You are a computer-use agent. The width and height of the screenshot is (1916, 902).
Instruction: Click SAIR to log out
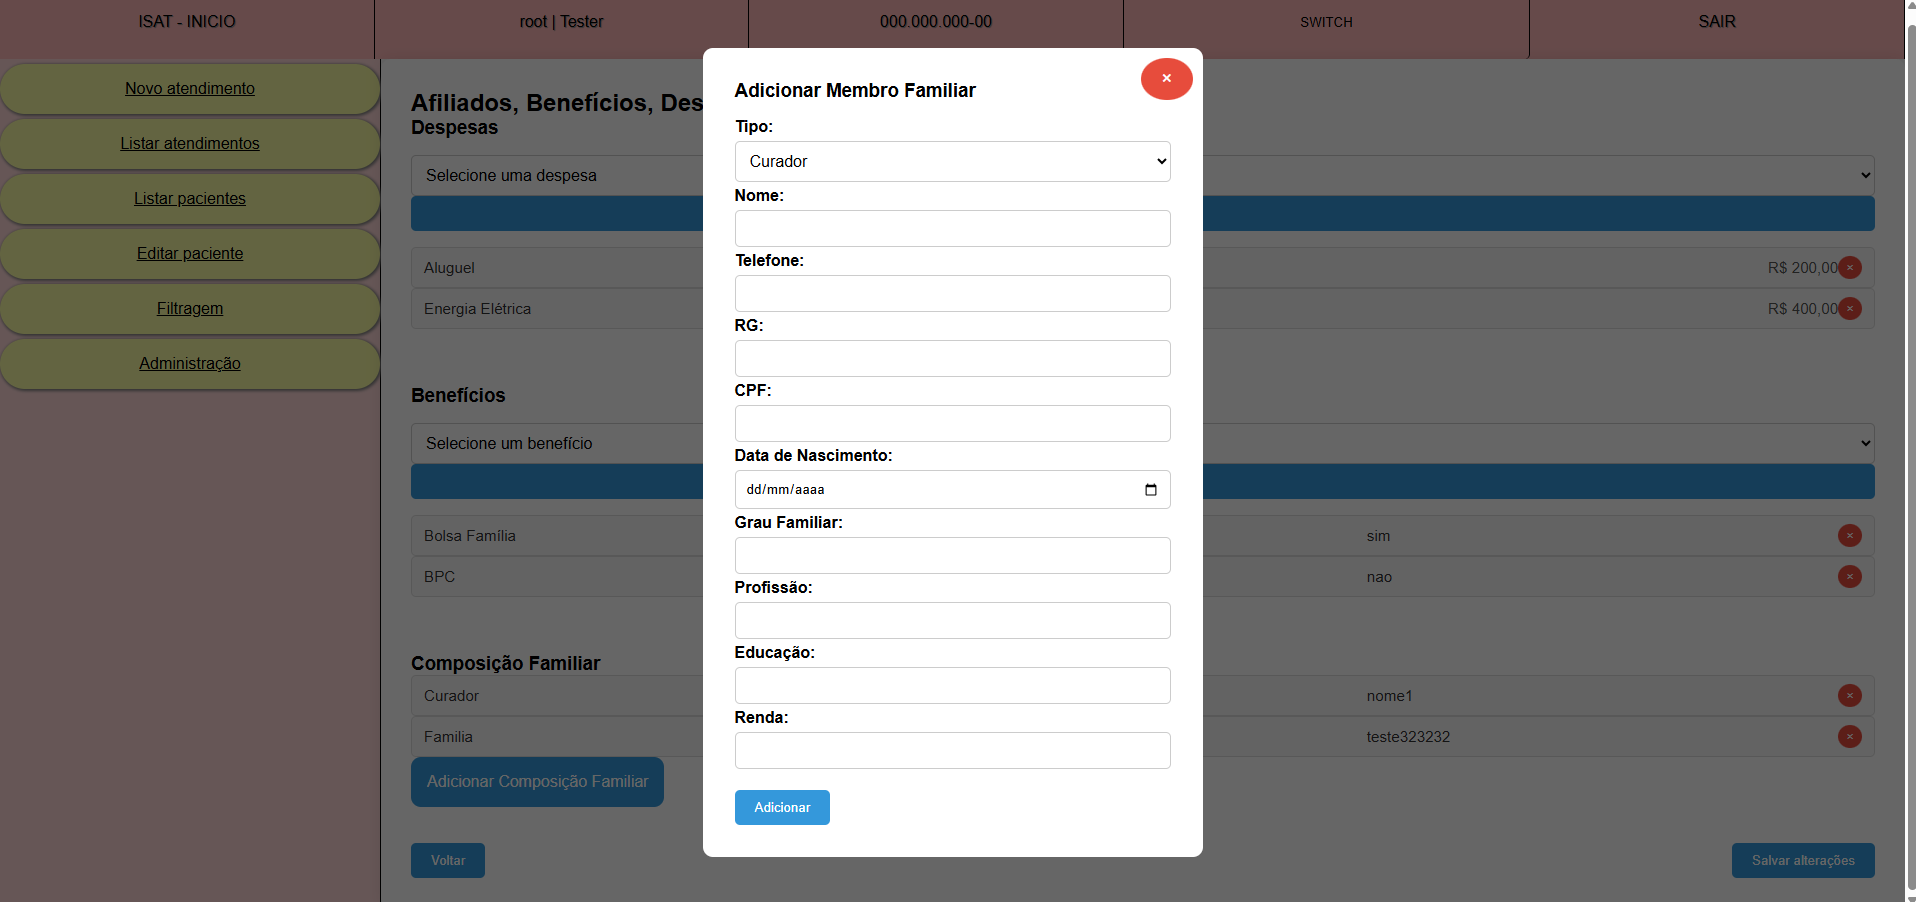pos(1716,22)
